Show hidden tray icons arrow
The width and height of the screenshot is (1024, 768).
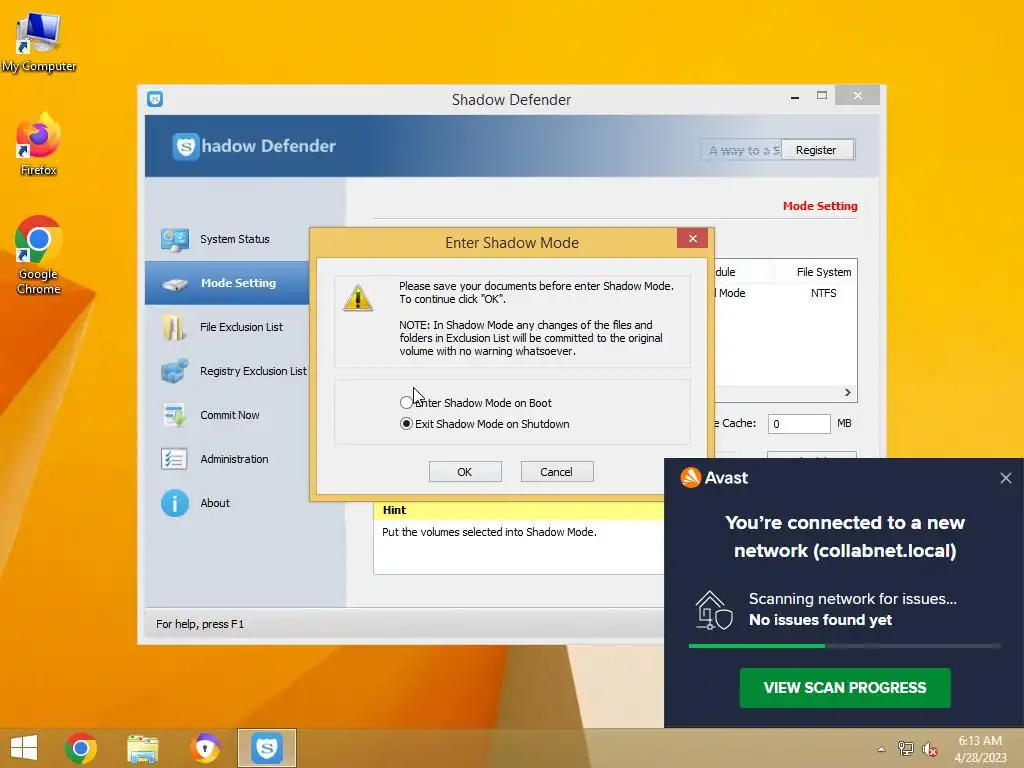(882, 750)
